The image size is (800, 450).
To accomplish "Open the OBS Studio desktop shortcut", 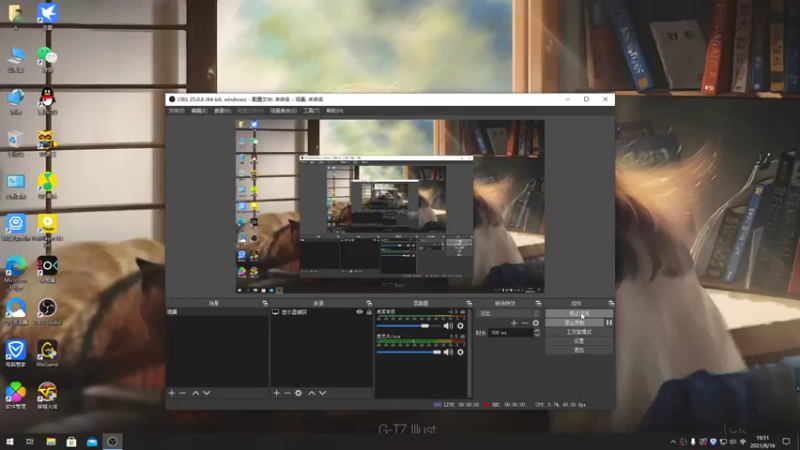I will tap(47, 311).
